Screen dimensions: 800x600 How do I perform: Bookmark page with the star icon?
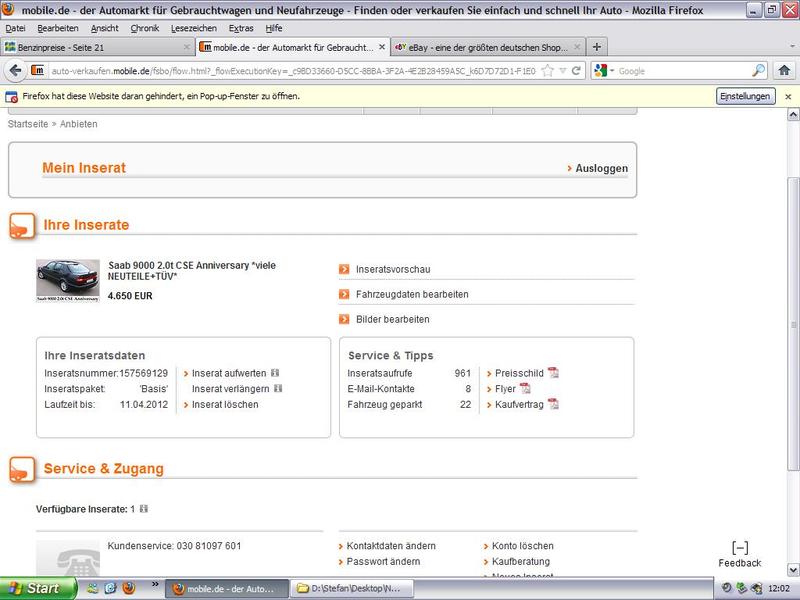[x=547, y=71]
